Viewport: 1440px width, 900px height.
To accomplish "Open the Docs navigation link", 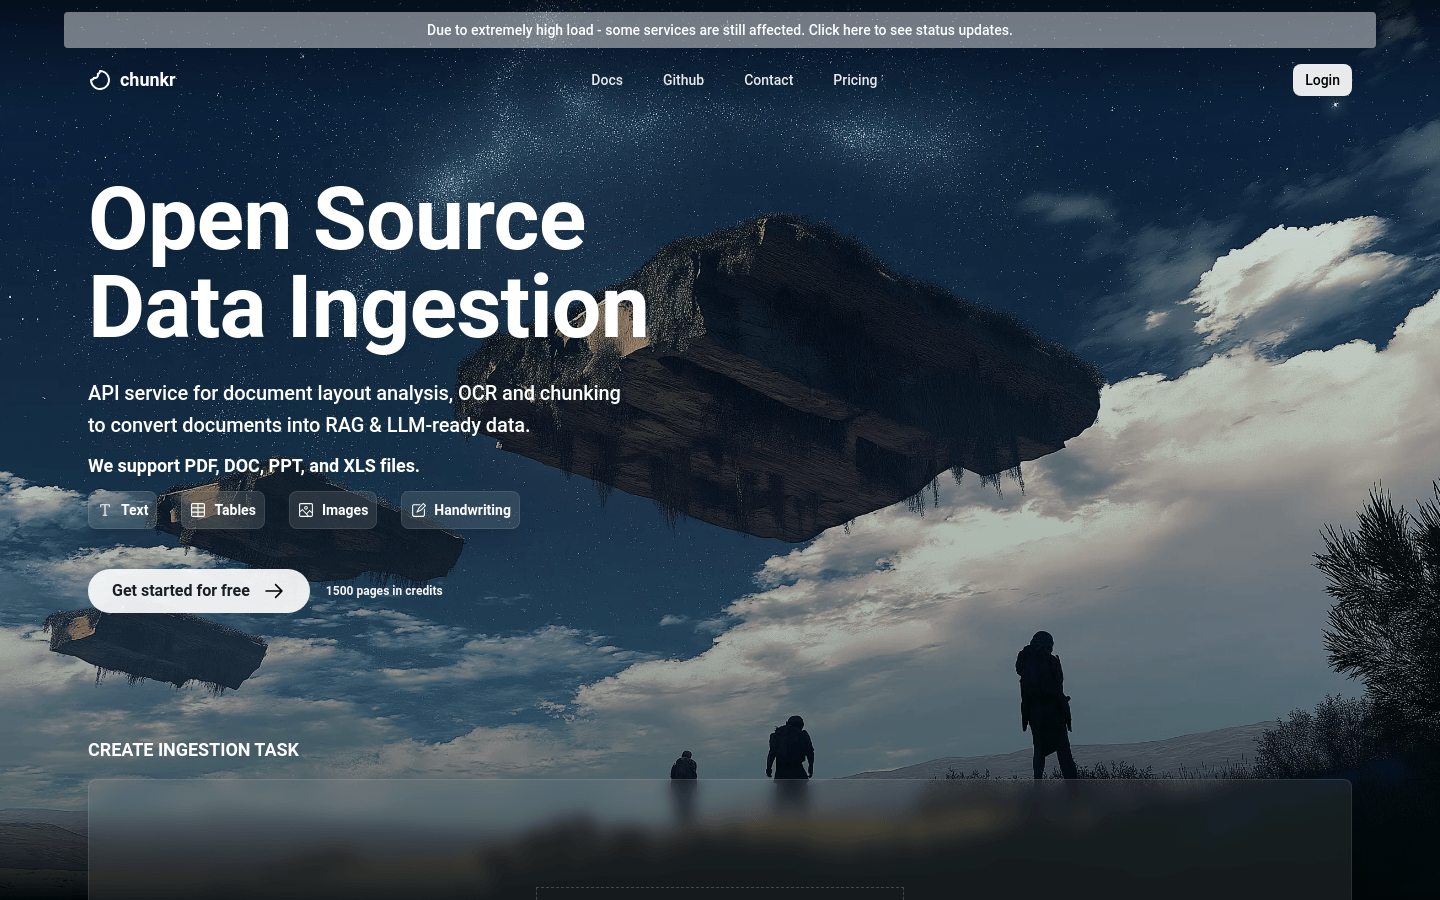I will coord(607,80).
